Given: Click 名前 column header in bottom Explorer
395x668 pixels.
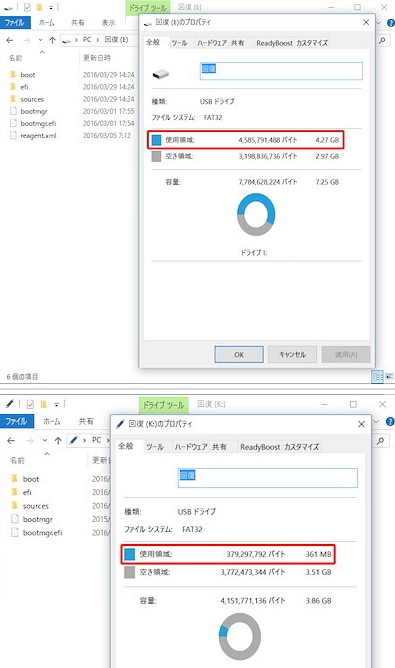Looking at the screenshot, I should [x=17, y=461].
